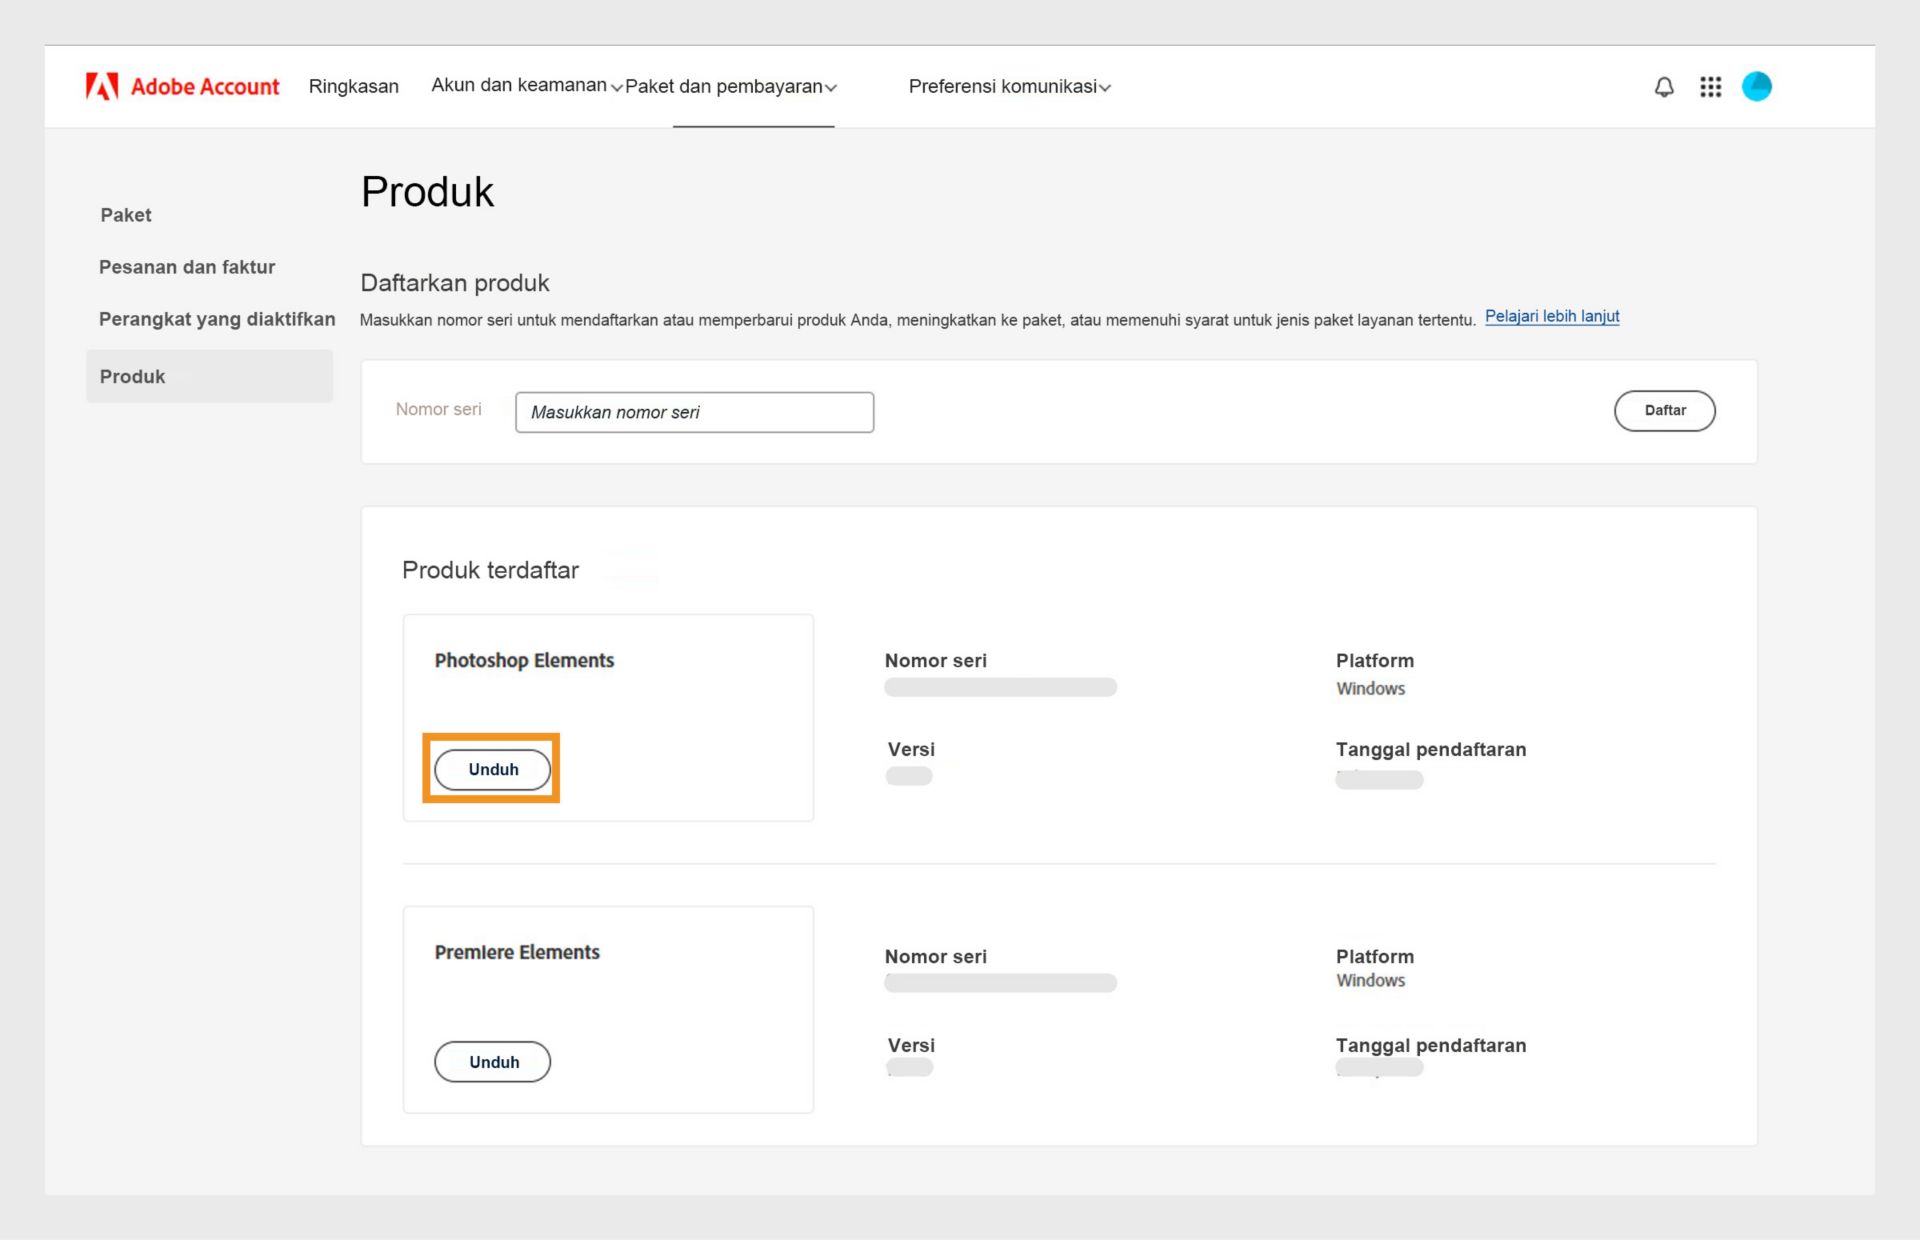Open the Adobe apps grid menu

(x=1710, y=87)
